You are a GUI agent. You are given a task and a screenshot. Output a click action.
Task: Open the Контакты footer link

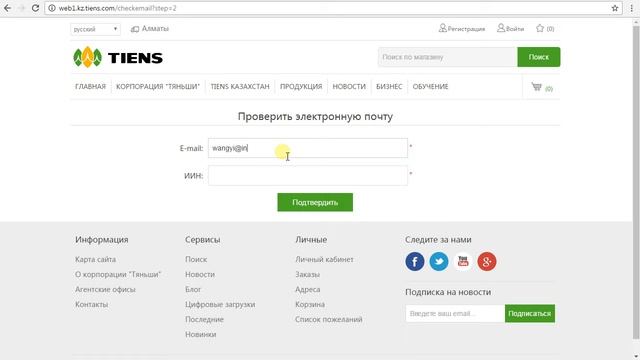91,304
